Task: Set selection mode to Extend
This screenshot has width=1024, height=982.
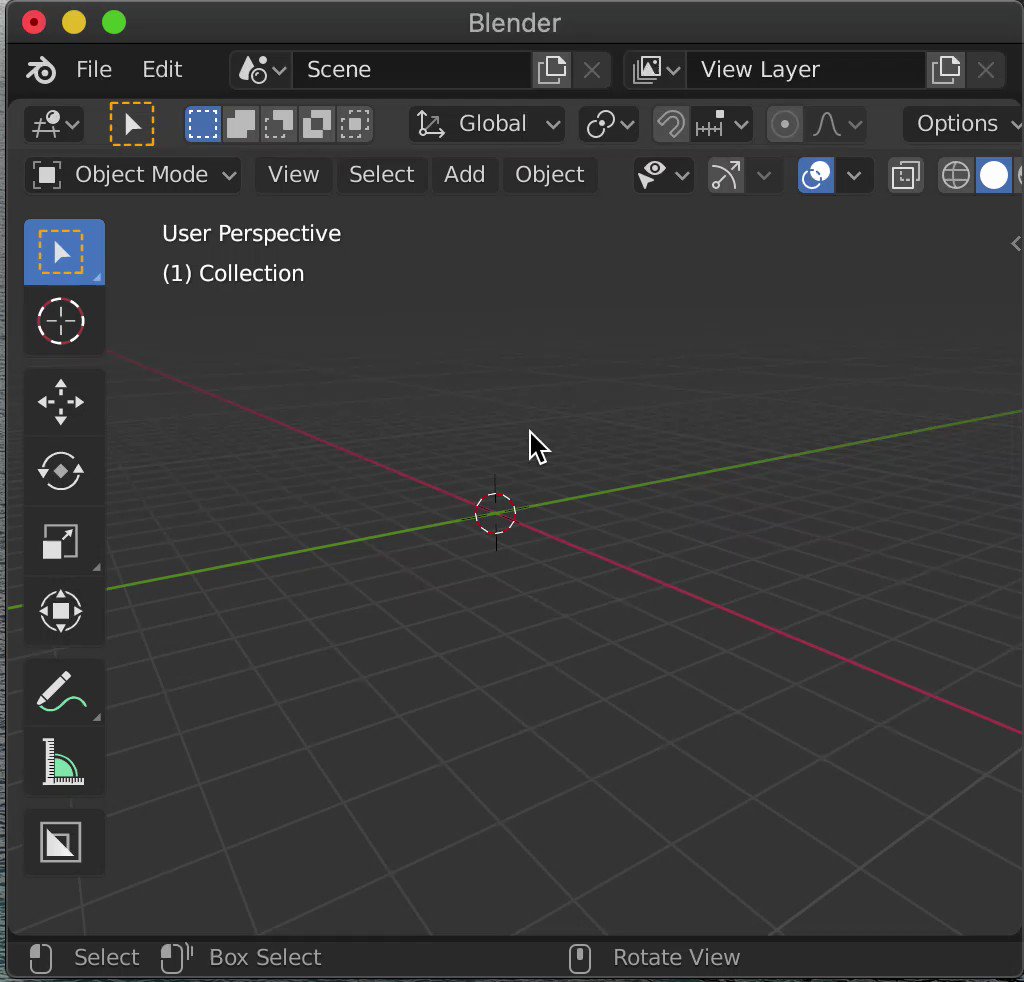Action: (x=241, y=124)
